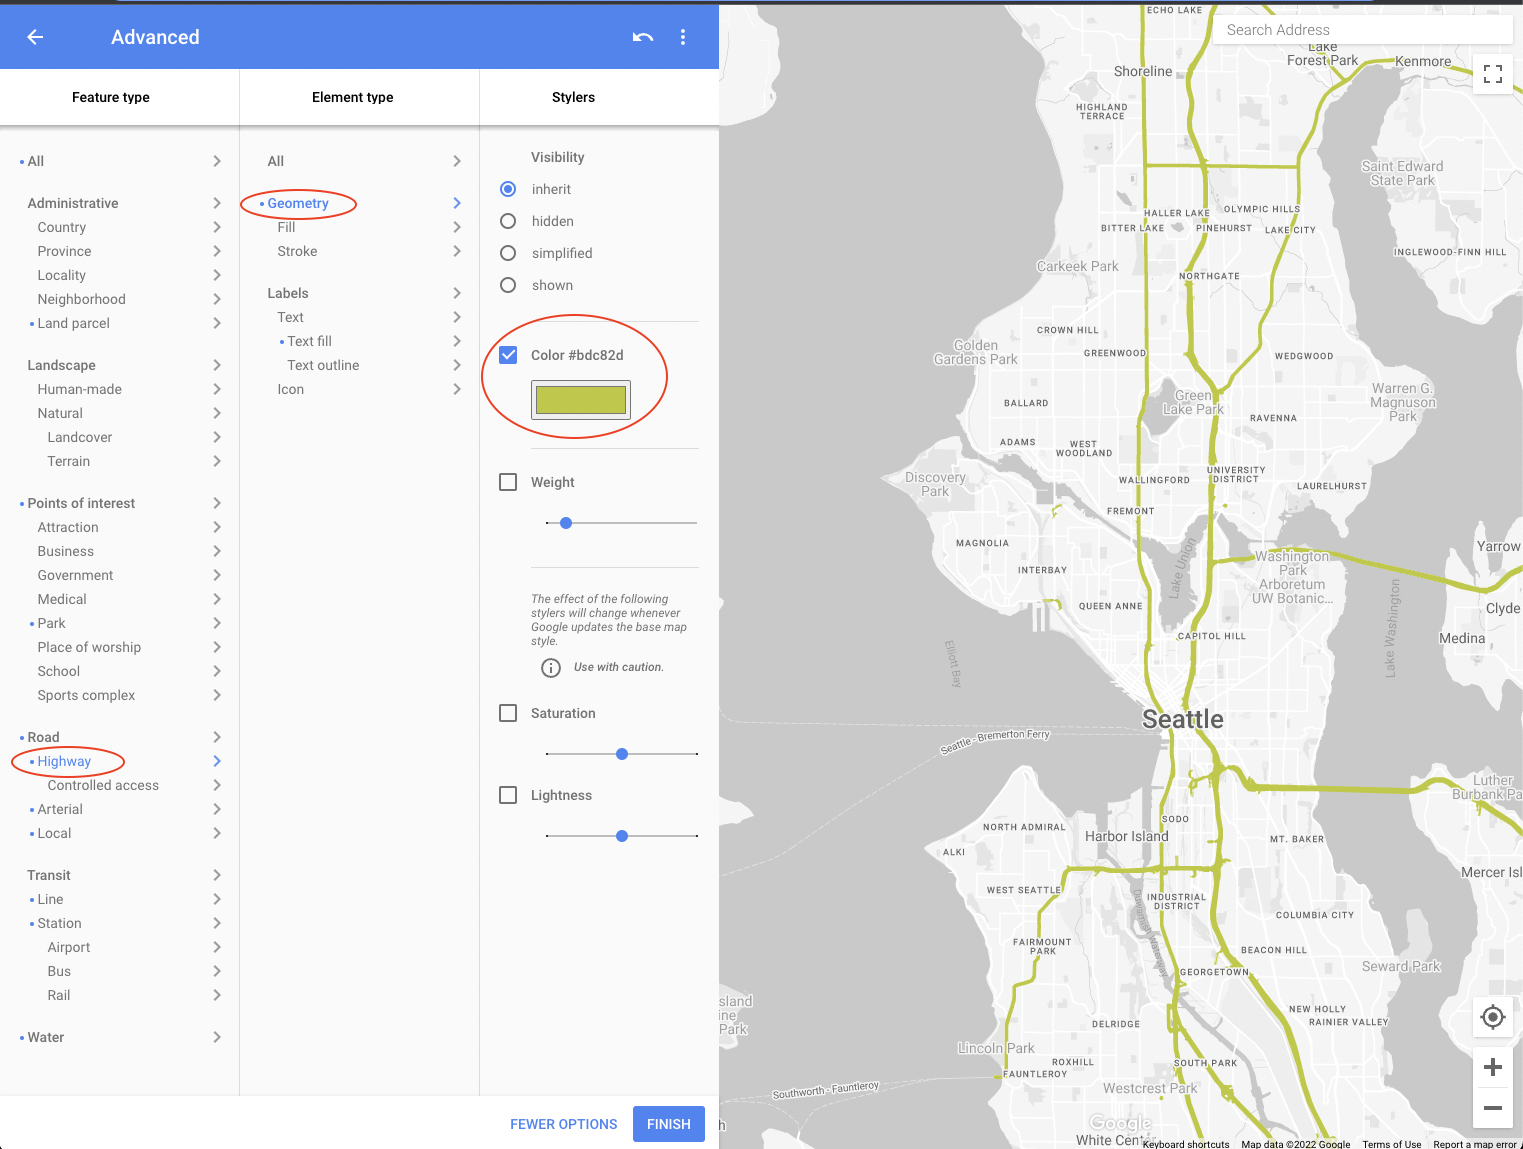Click the back arrow in the header
This screenshot has height=1149, width=1523.
35,37
